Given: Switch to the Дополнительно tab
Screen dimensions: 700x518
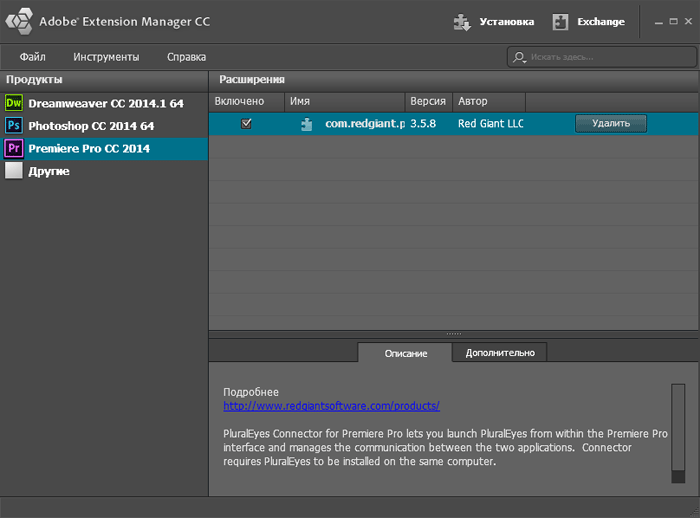Looking at the screenshot, I should (x=500, y=352).
